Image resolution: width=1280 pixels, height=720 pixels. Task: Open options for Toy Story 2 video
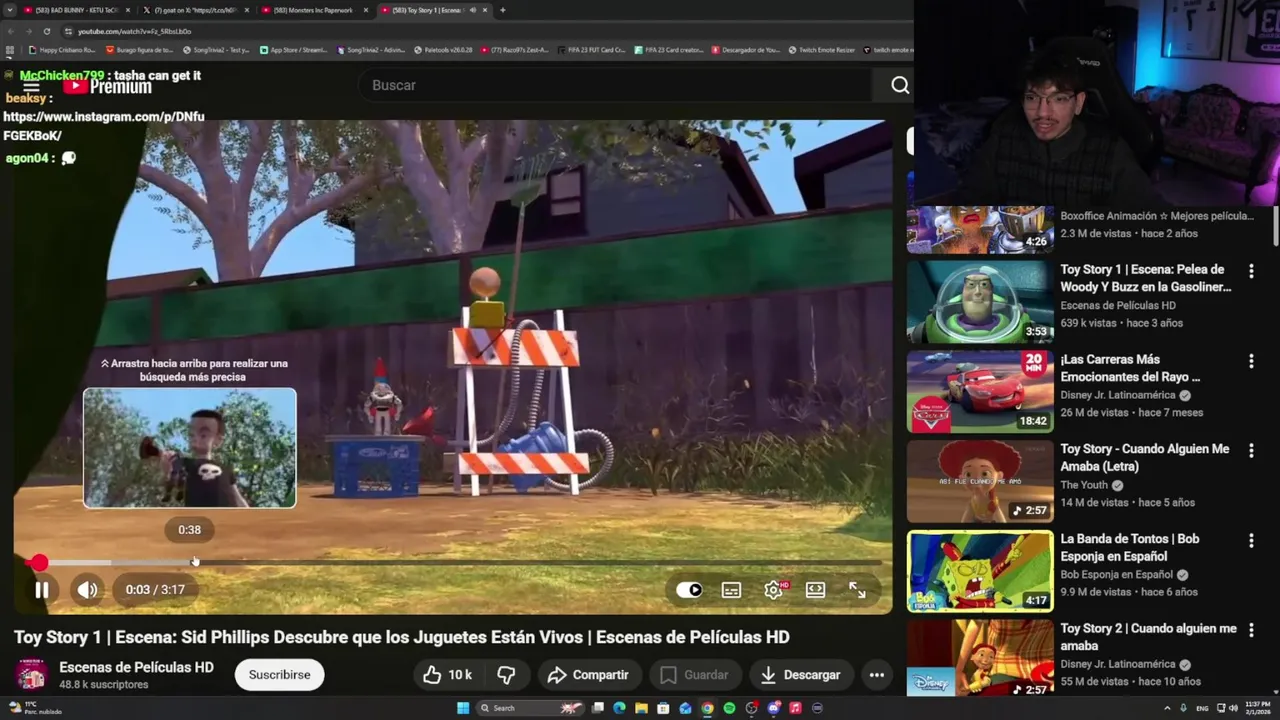click(x=1251, y=630)
